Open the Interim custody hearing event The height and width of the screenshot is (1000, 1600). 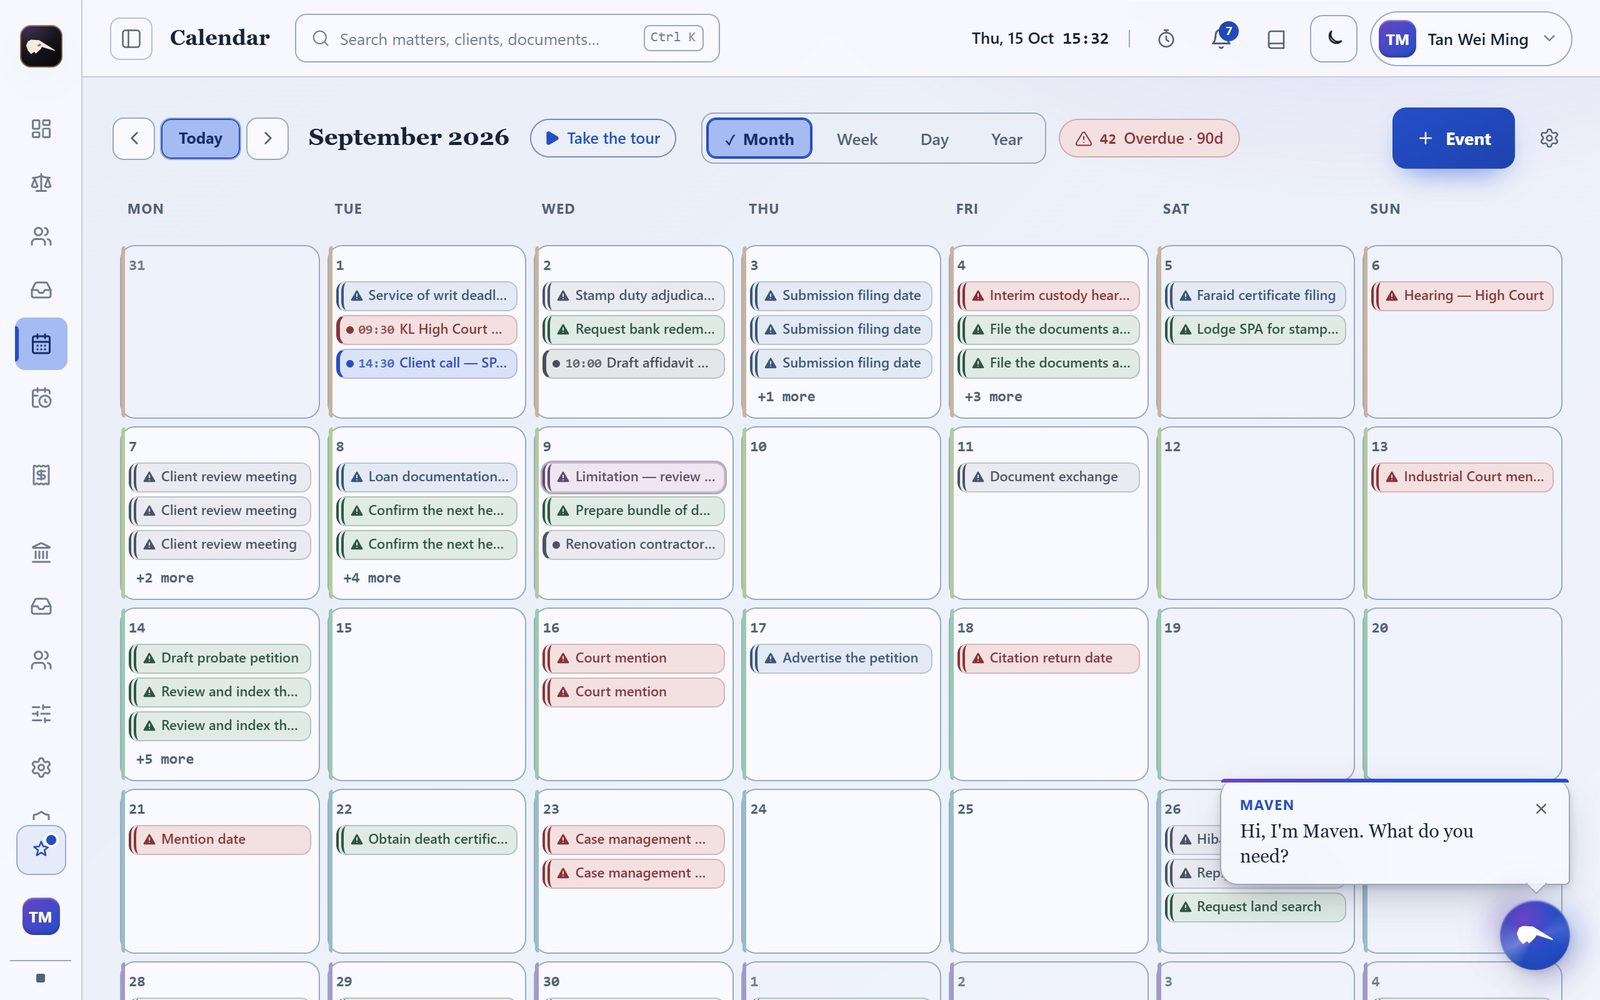(1048, 296)
